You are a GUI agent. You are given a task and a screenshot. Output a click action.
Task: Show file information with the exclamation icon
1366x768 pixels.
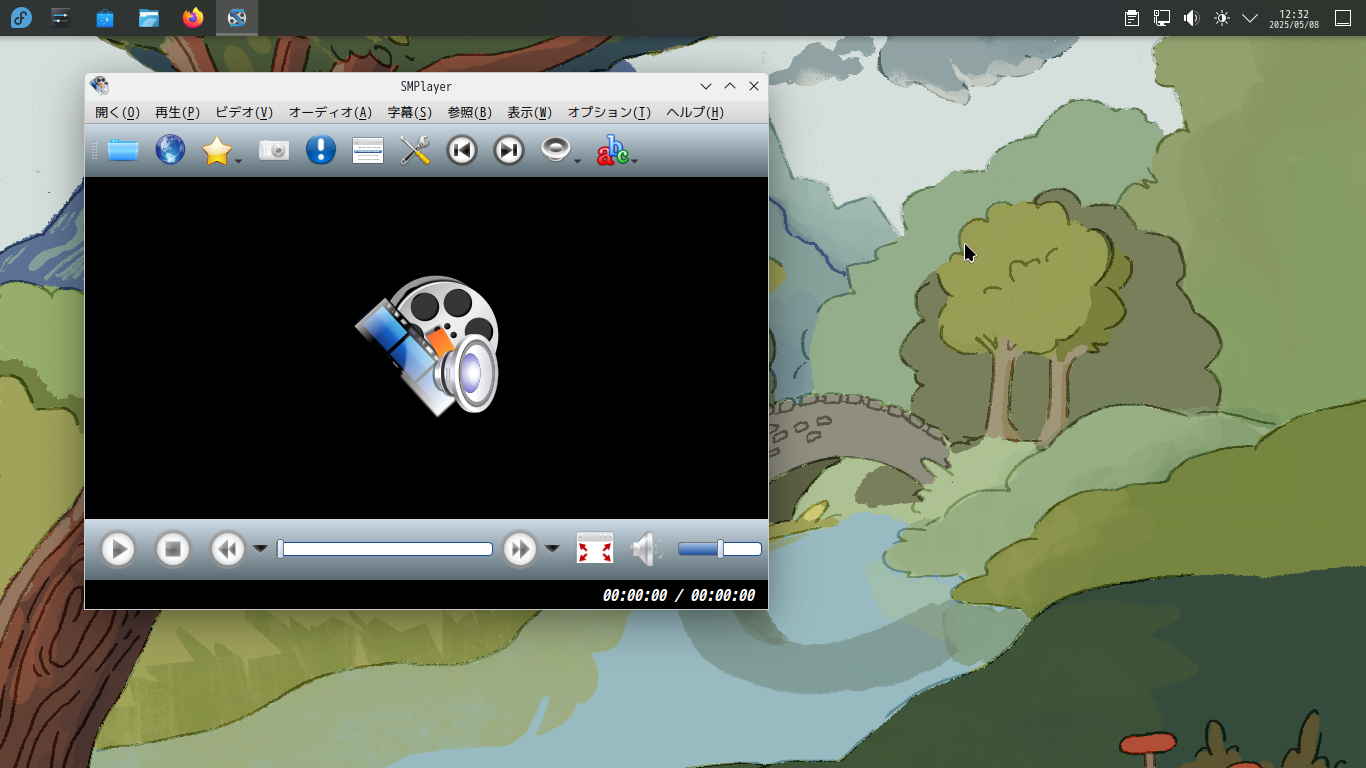(321, 150)
